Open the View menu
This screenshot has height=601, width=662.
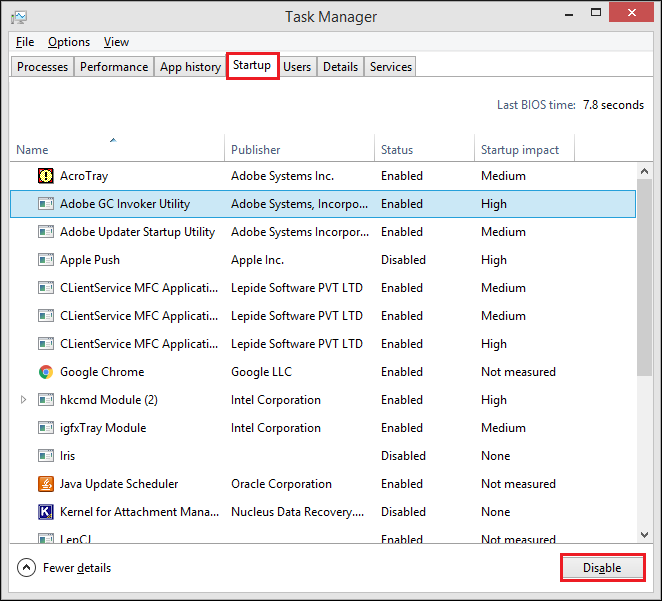(x=116, y=42)
